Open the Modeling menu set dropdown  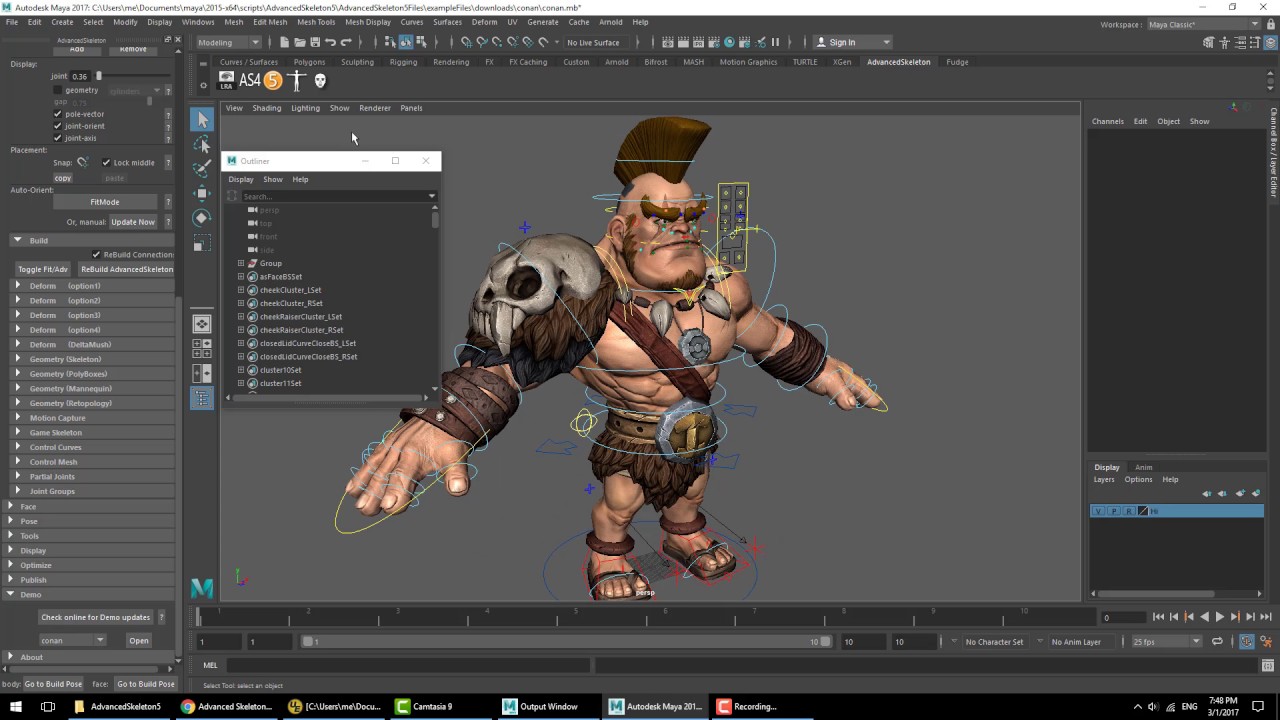click(x=228, y=42)
